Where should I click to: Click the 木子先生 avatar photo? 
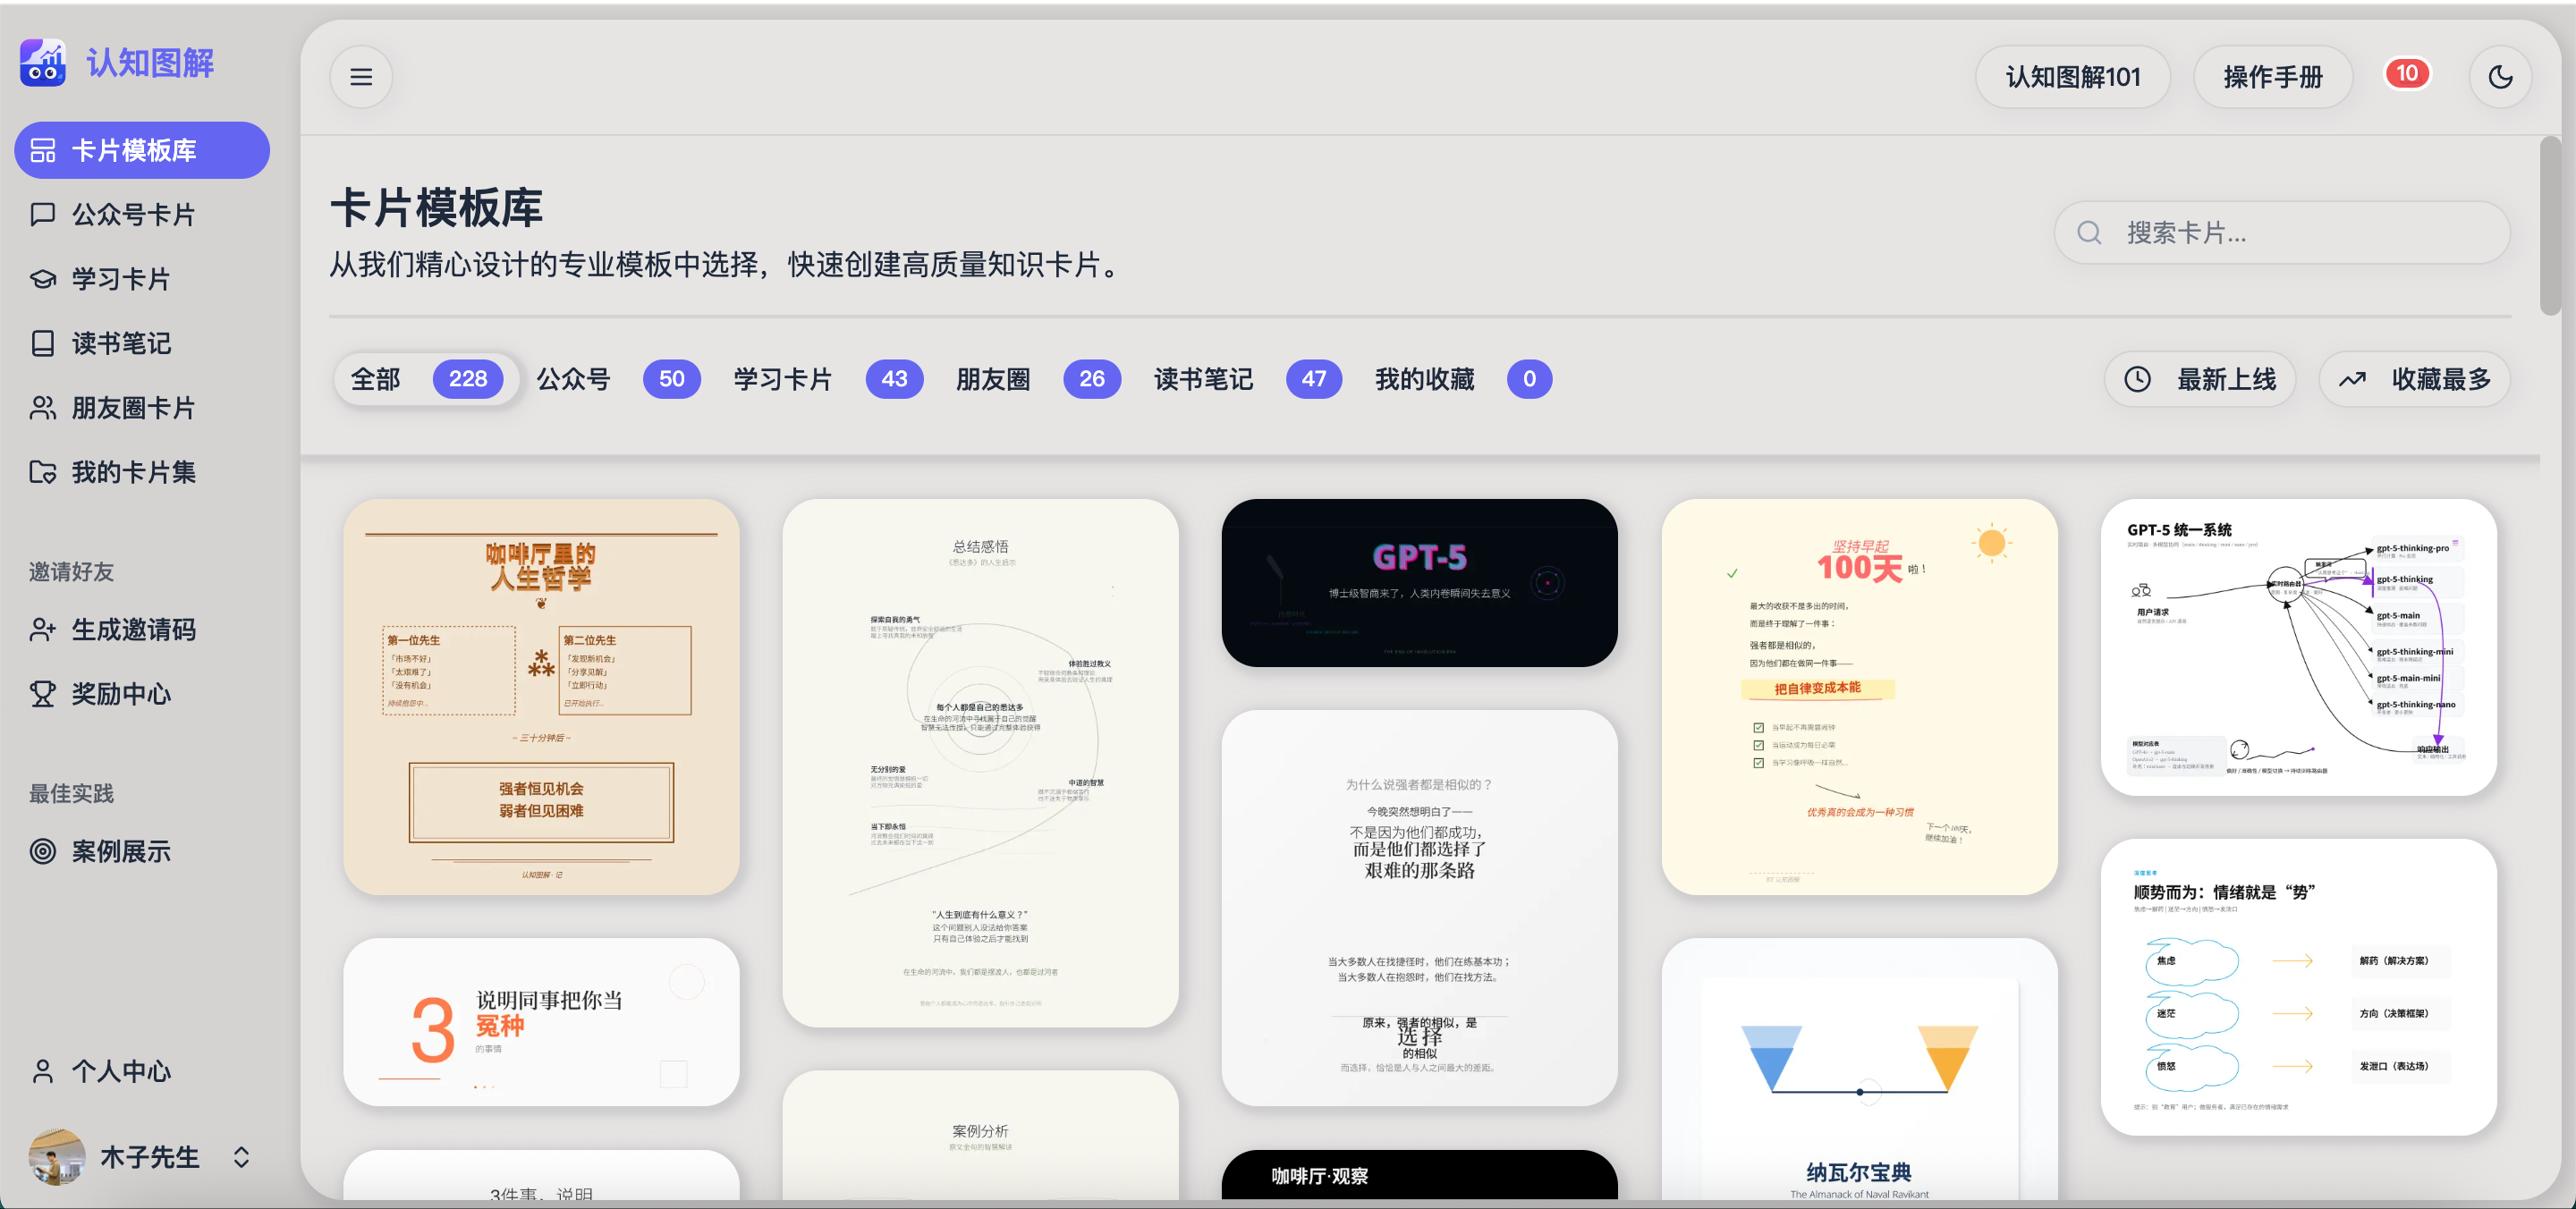tap(57, 1157)
